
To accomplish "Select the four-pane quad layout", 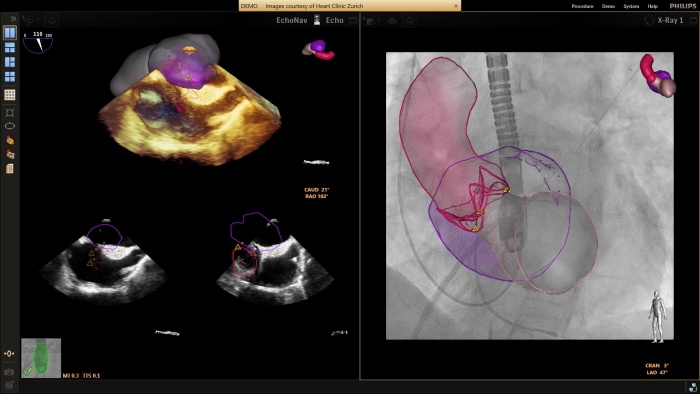I will coord(10,76).
